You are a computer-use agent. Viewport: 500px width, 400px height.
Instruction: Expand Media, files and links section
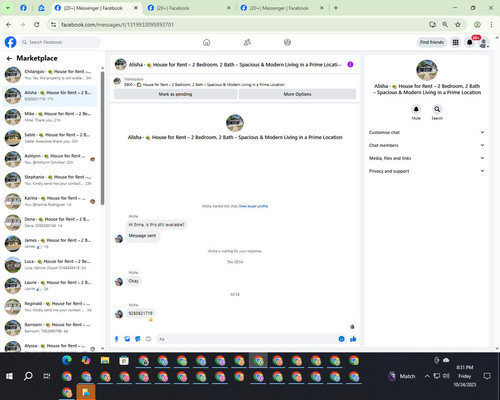[426, 158]
